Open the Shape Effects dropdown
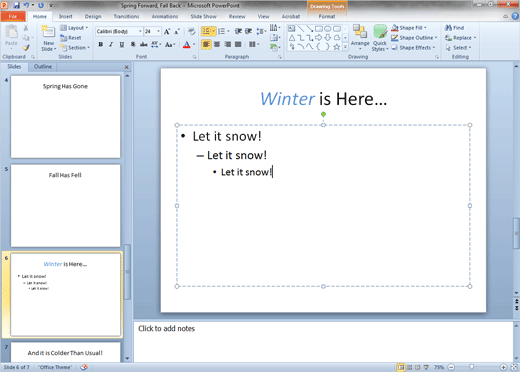This screenshot has width=520, height=372. (413, 48)
